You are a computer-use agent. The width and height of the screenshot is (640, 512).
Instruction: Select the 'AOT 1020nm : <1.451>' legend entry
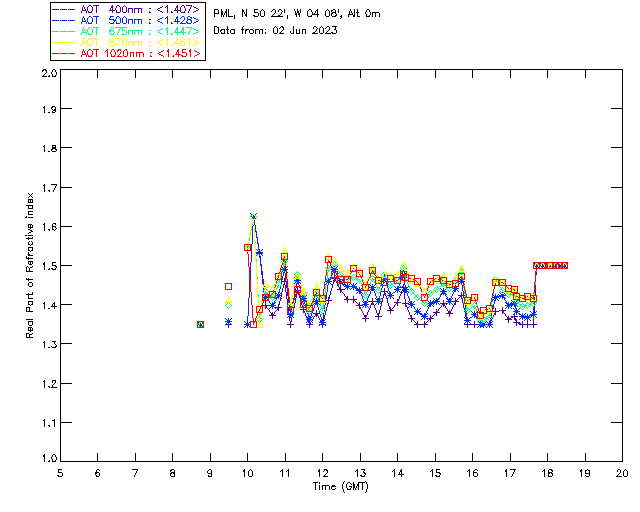(126, 53)
